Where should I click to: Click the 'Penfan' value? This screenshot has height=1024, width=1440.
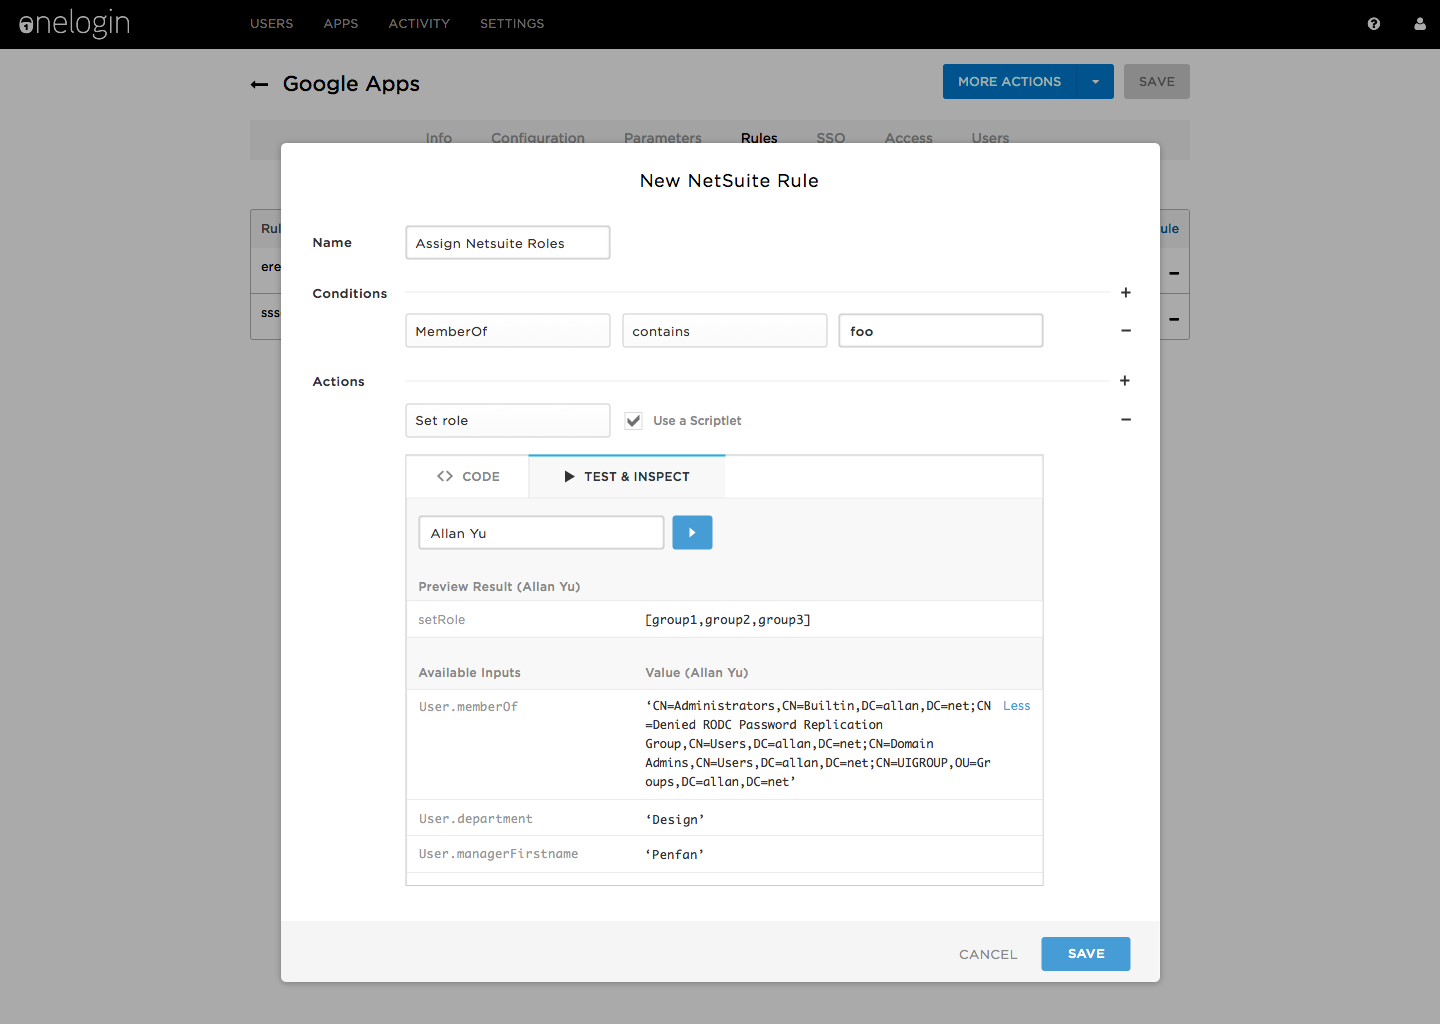click(675, 855)
